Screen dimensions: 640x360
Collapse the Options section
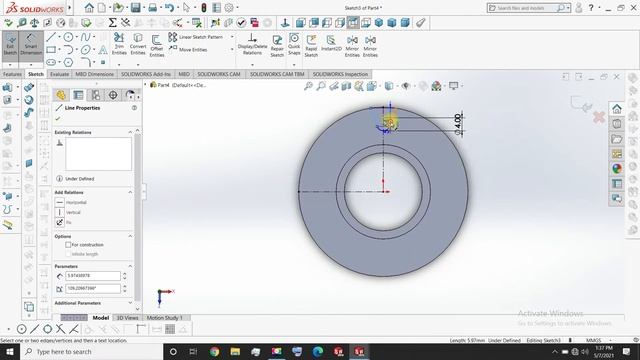click(x=130, y=236)
